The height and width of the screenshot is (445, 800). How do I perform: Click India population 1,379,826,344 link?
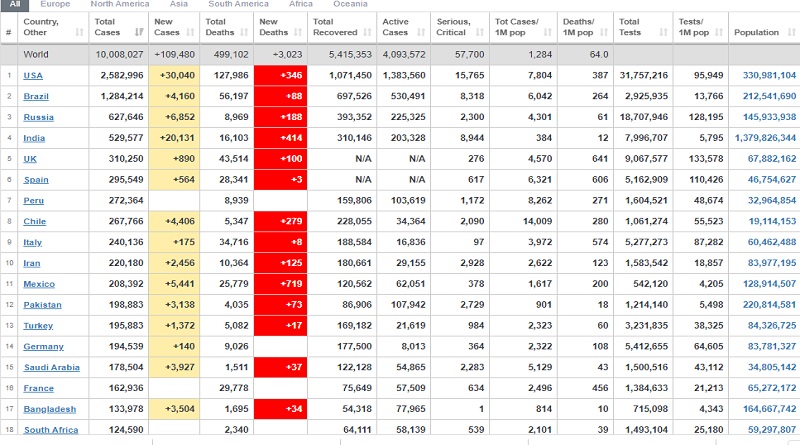coord(765,138)
